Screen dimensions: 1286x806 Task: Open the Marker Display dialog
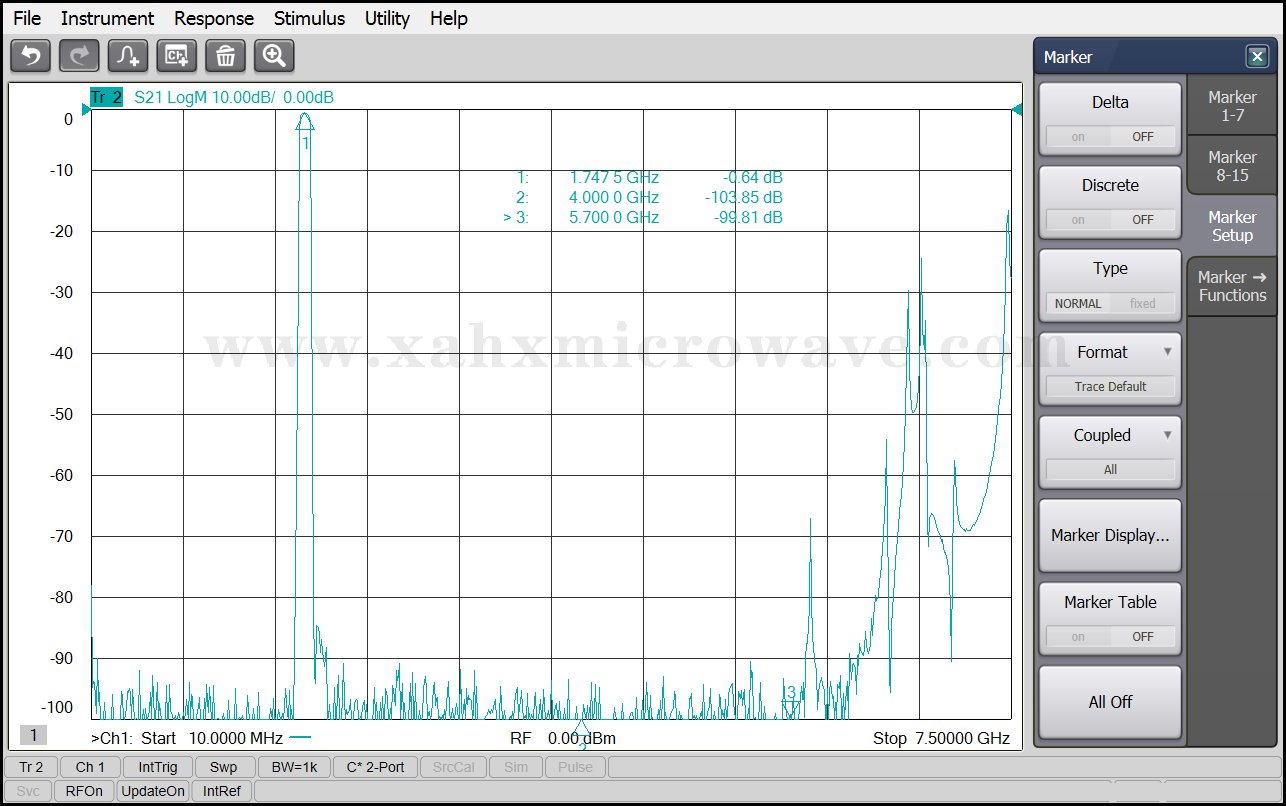click(1110, 536)
